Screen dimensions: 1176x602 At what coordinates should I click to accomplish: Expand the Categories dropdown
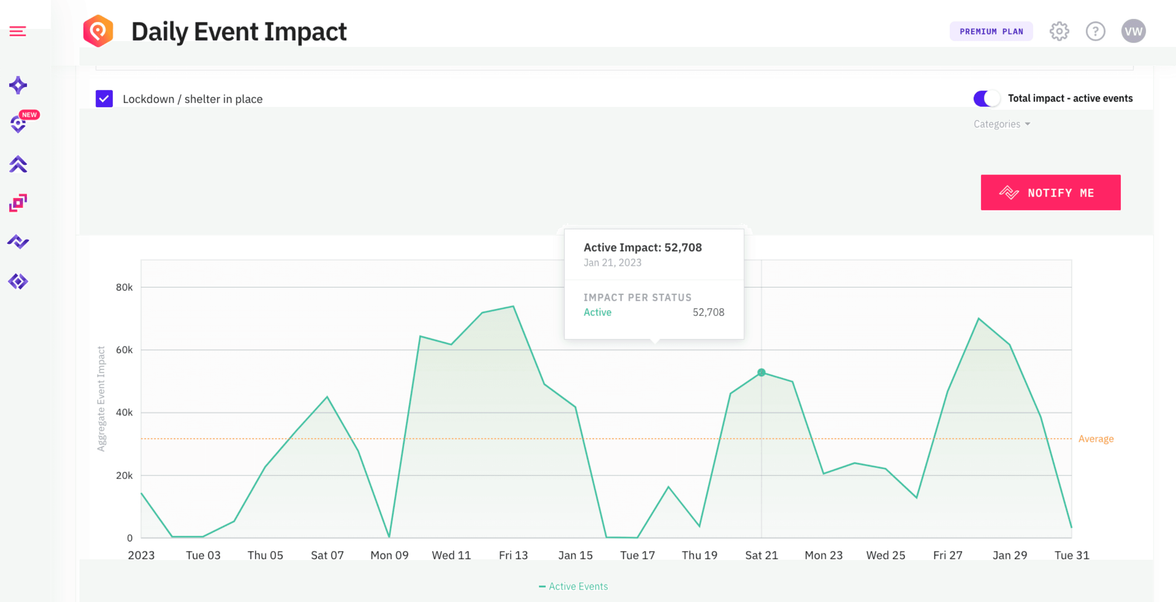click(1001, 124)
